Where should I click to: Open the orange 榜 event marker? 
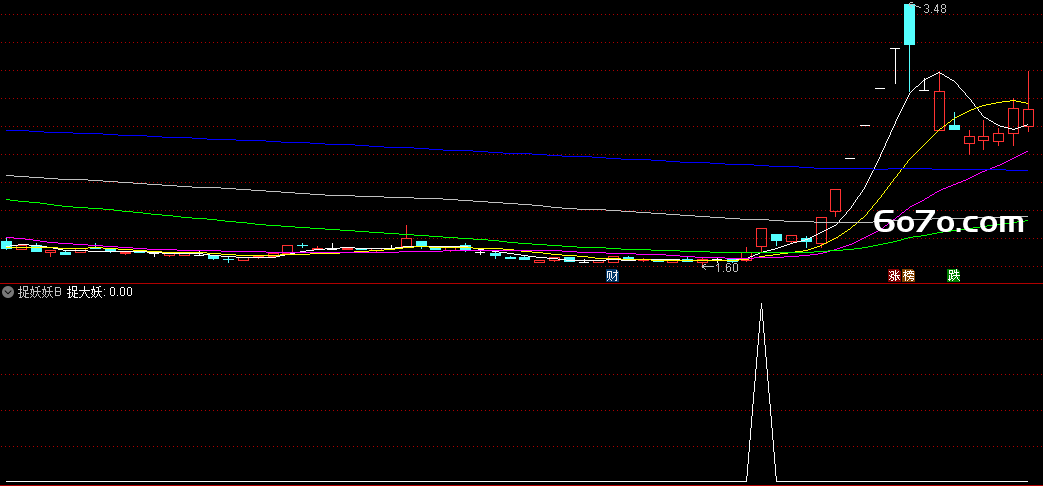(908, 275)
